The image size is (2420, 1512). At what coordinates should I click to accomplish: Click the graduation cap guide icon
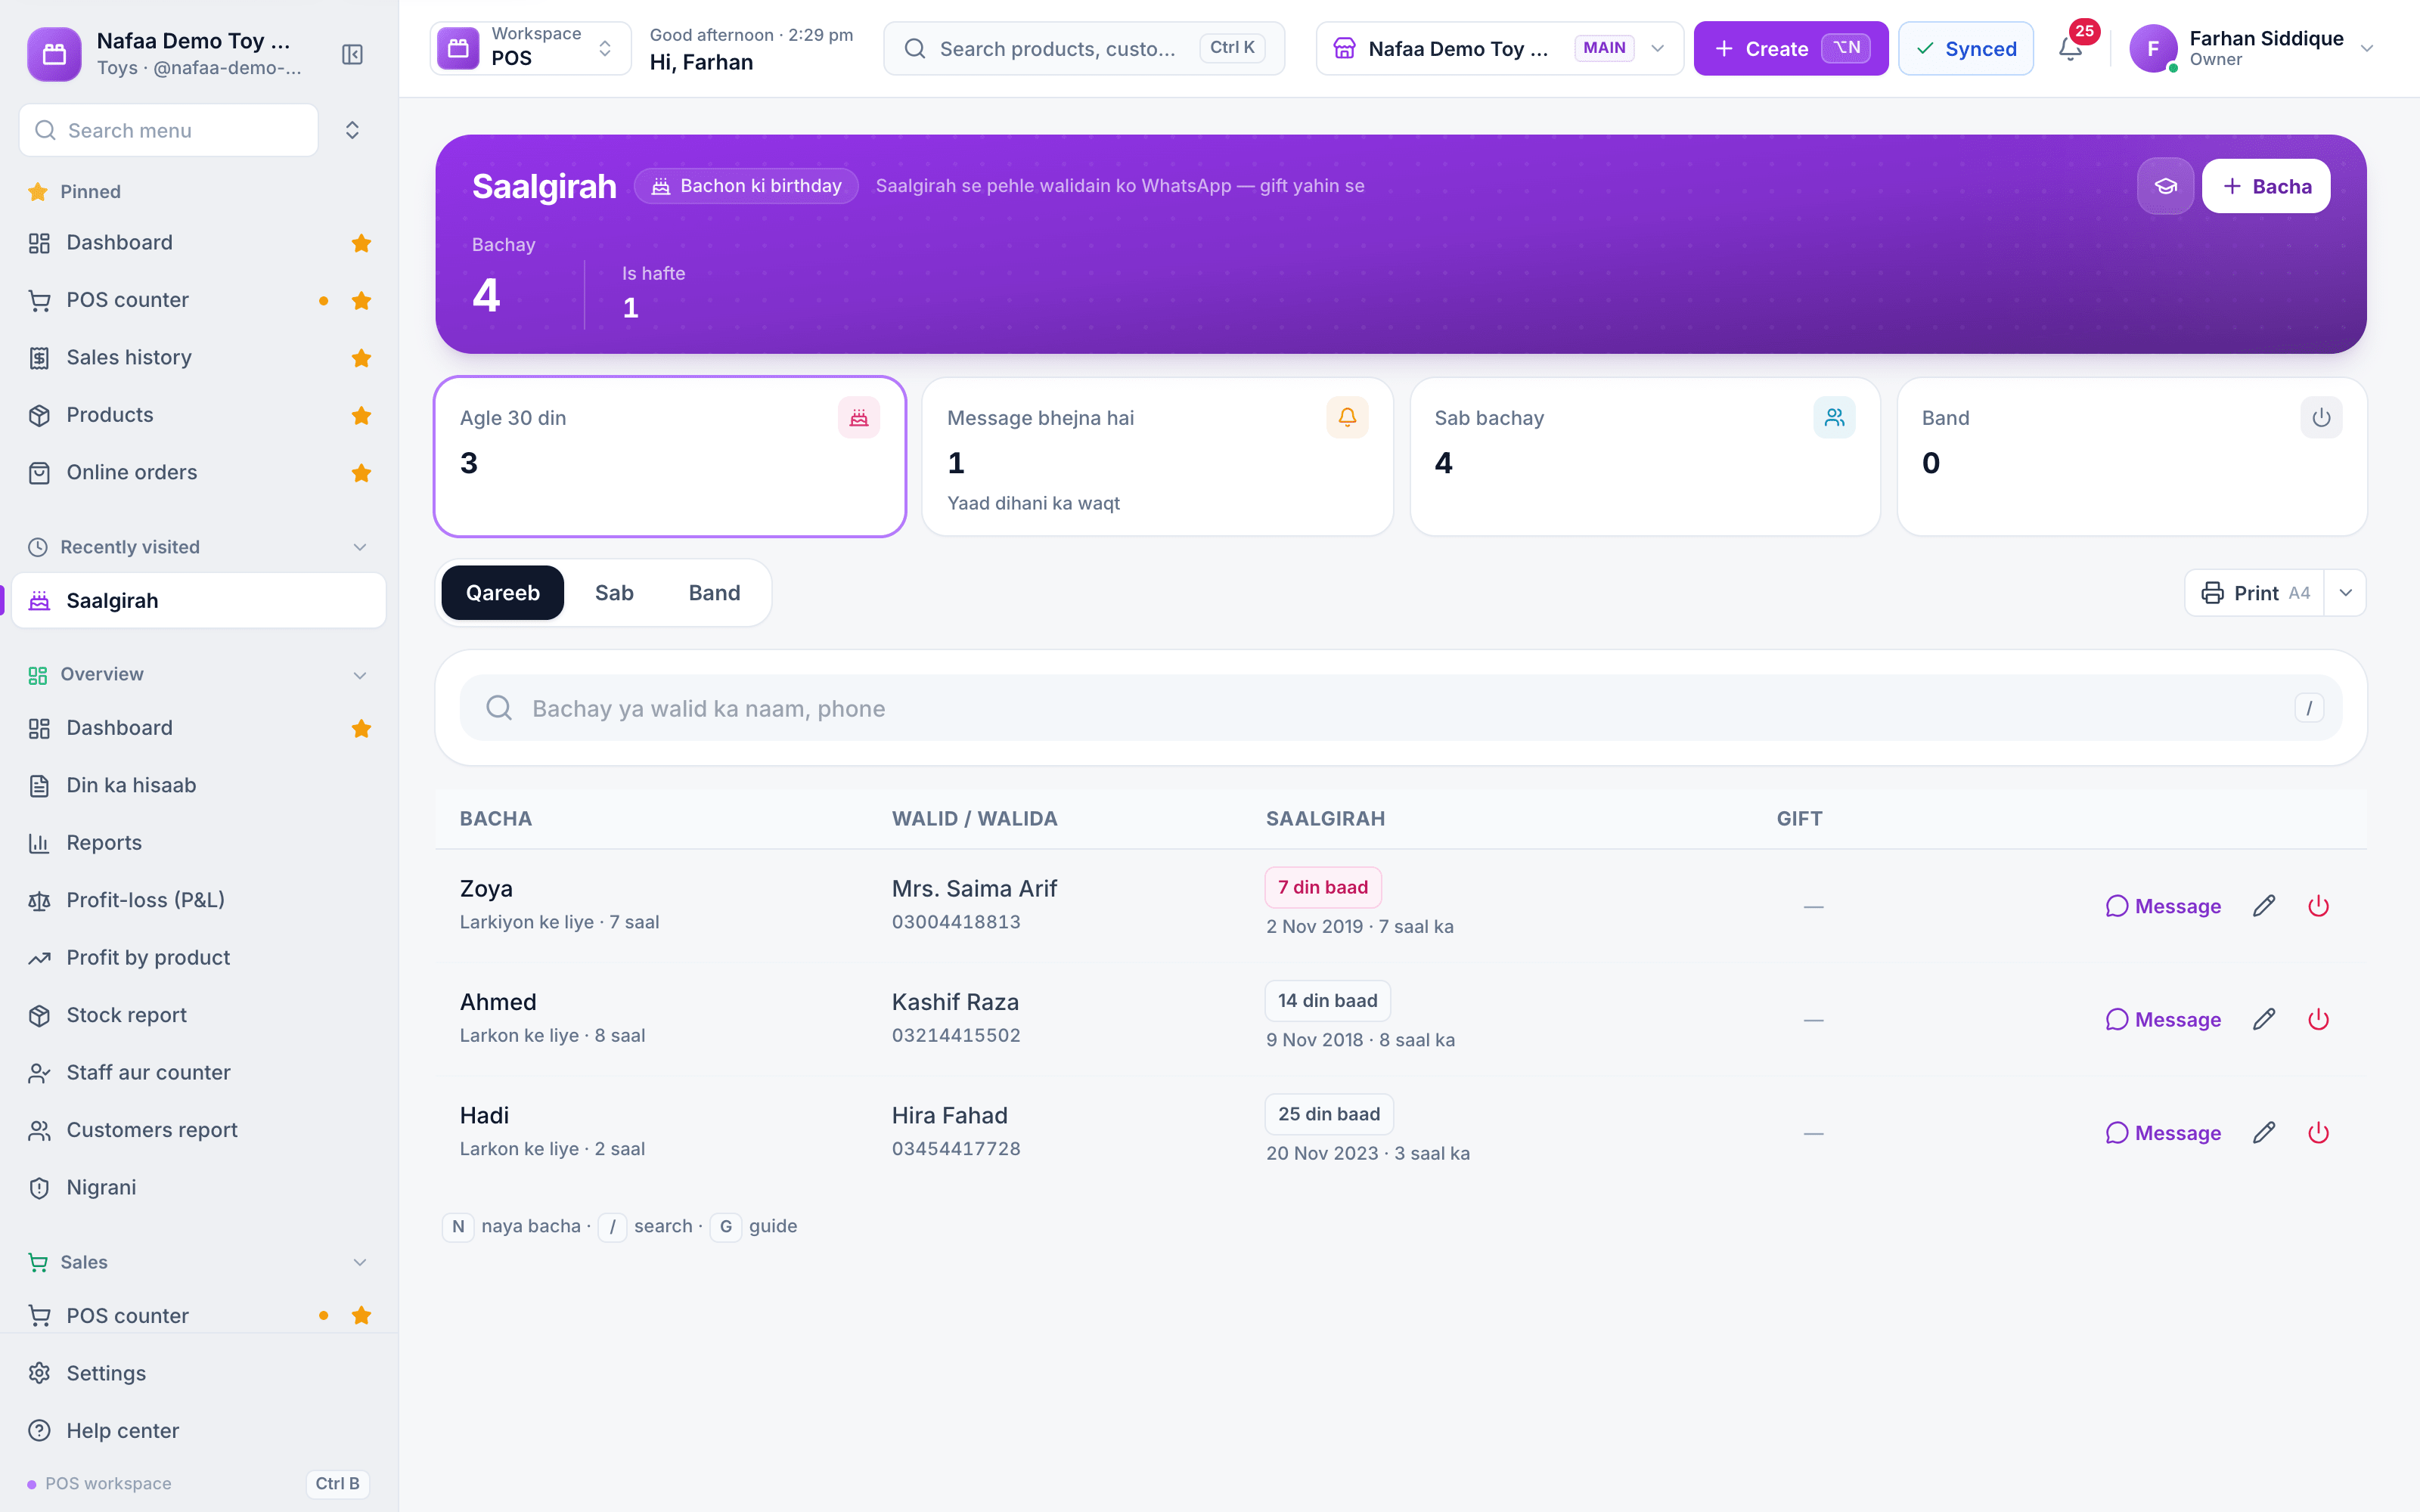(2165, 186)
